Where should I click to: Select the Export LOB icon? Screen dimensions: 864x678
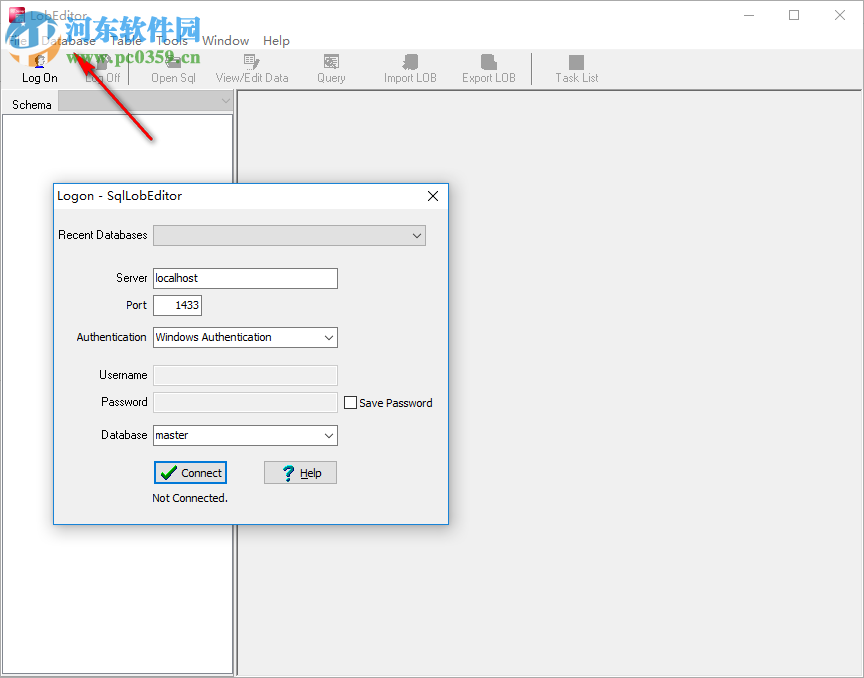[x=488, y=68]
